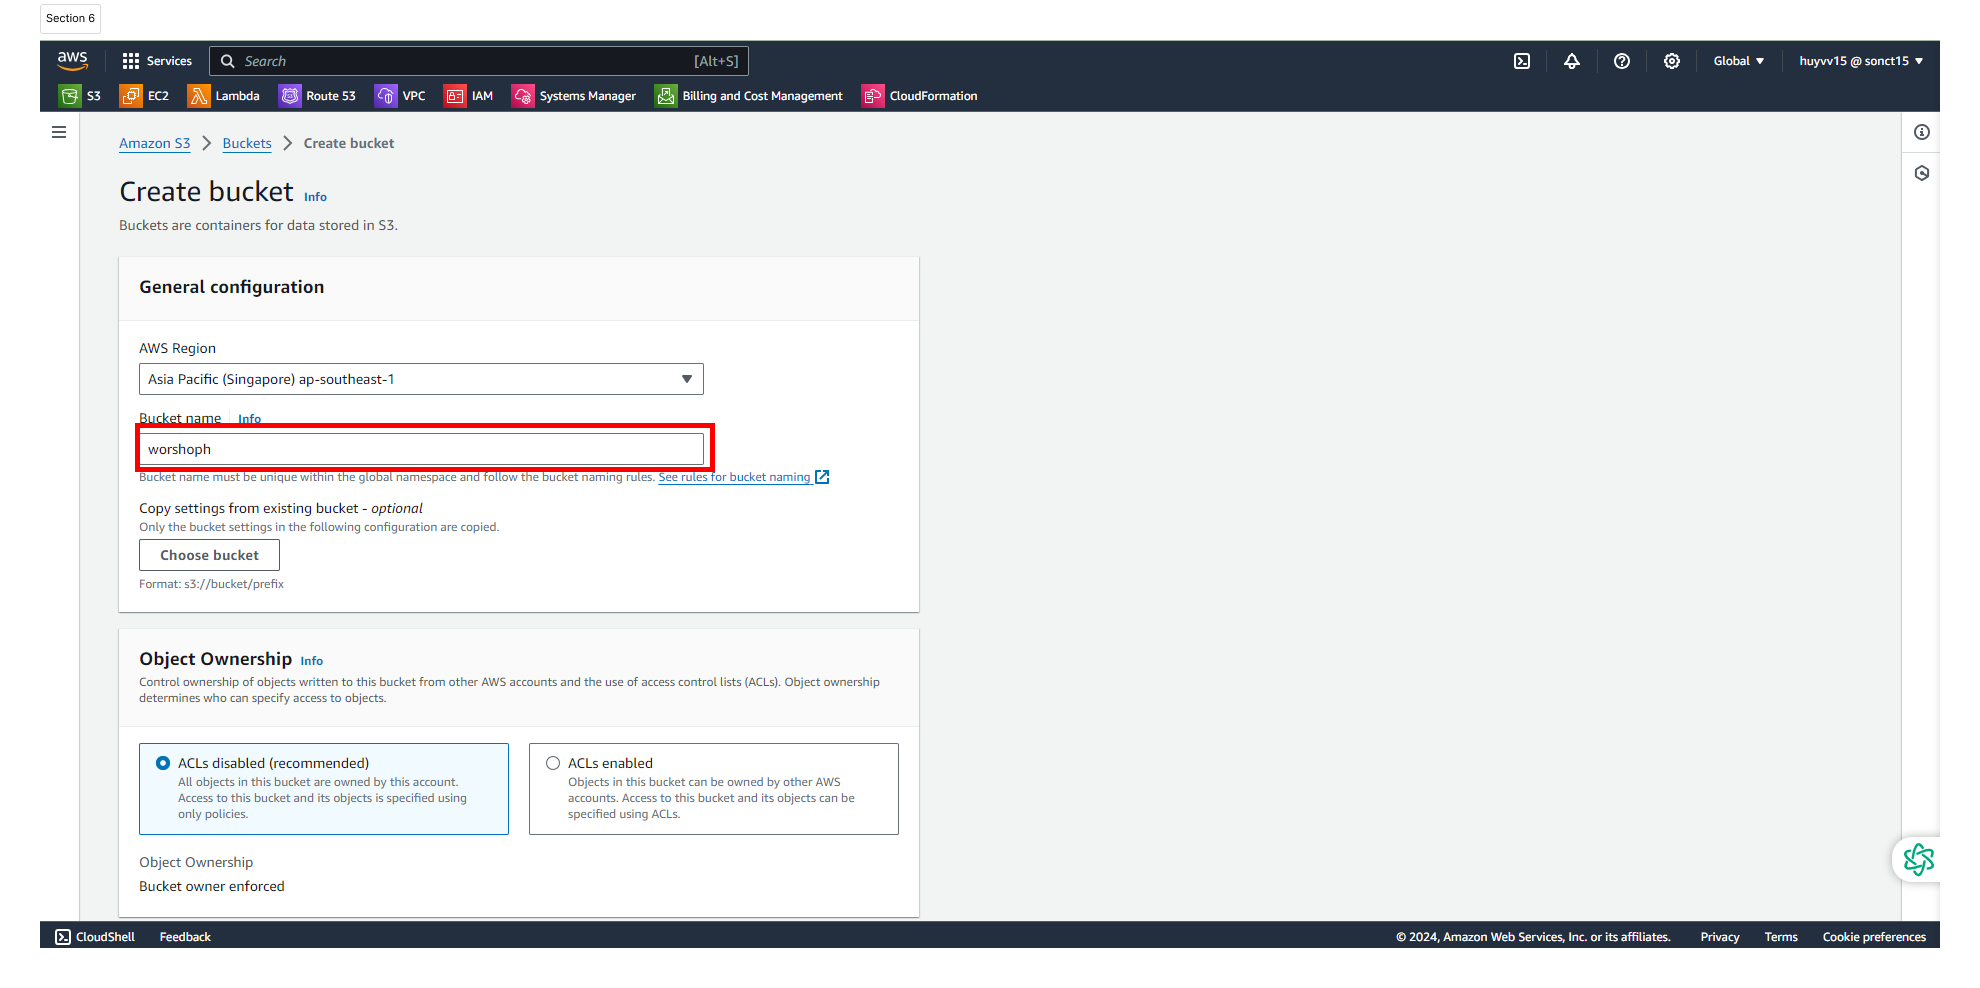This screenshot has width=1980, height=988.
Task: Click Feedback in the footer
Action: 185,937
